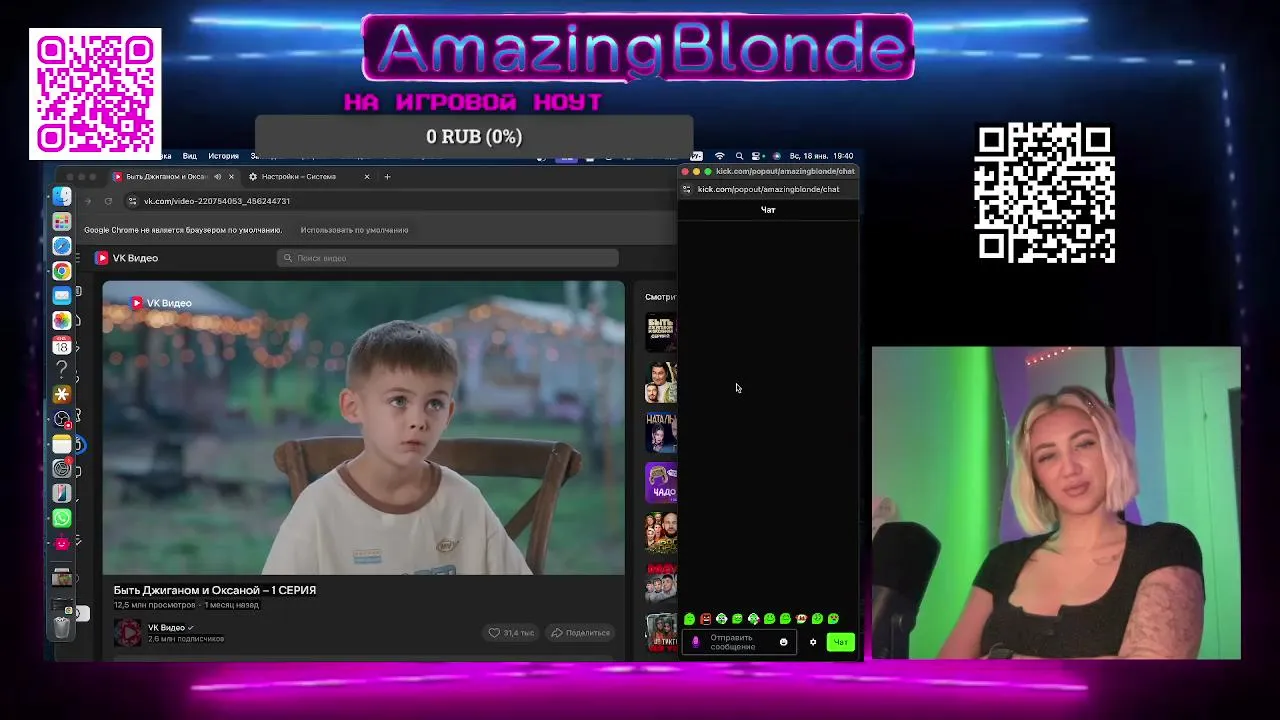1280x720 pixels.
Task: Open the Notes app in the Dock
Action: pyautogui.click(x=62, y=444)
